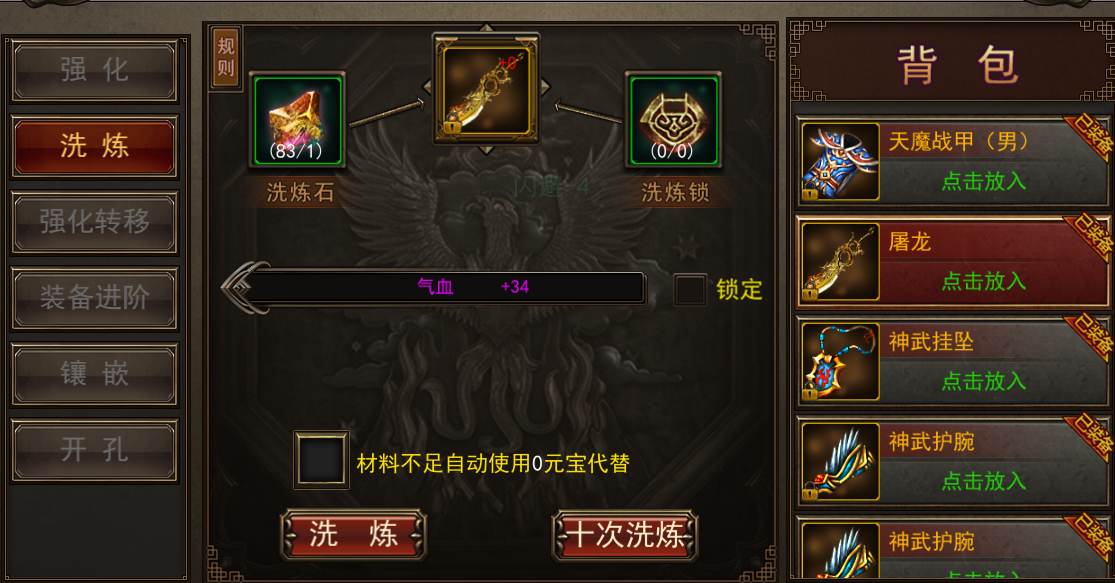Enable the 锁定 lock checkbox

690,289
